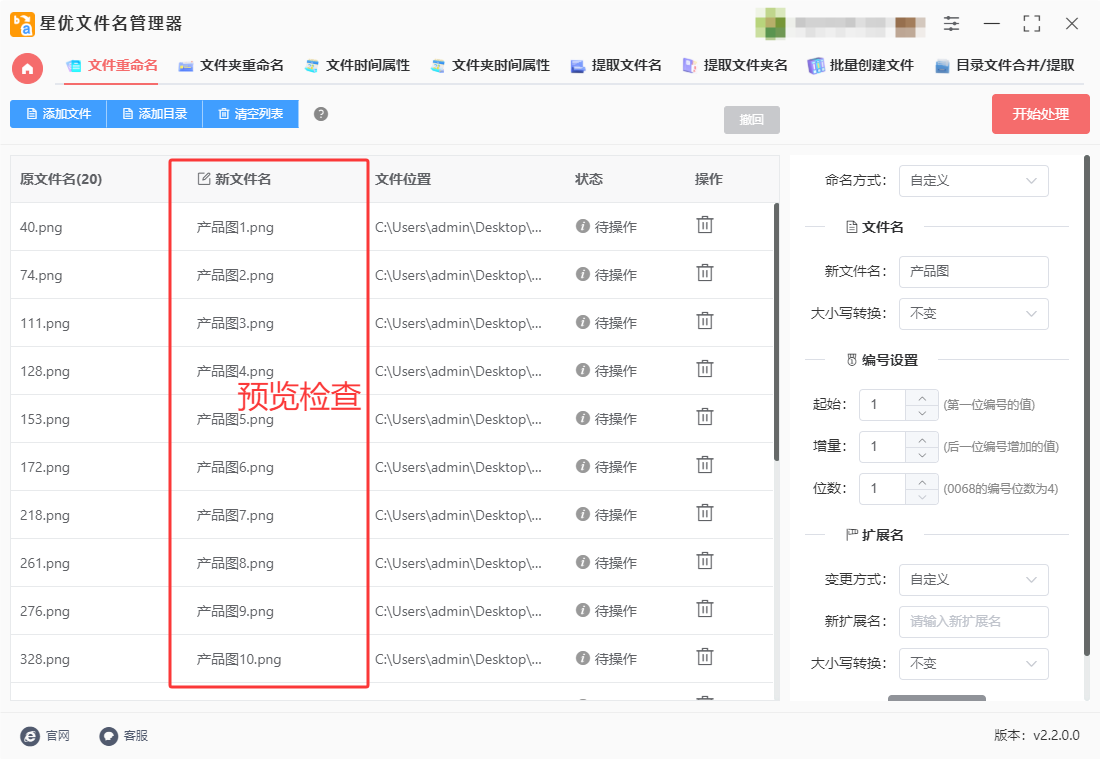The width and height of the screenshot is (1100, 760).
Task: Click the 版本: v2.2.0.0 label
Action: coord(1036,735)
